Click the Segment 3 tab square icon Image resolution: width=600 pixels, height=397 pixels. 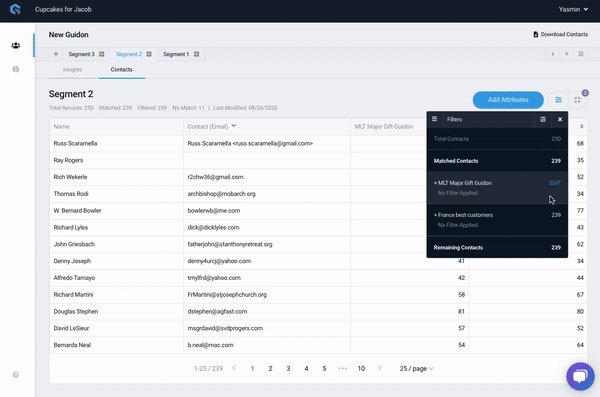[x=102, y=54]
